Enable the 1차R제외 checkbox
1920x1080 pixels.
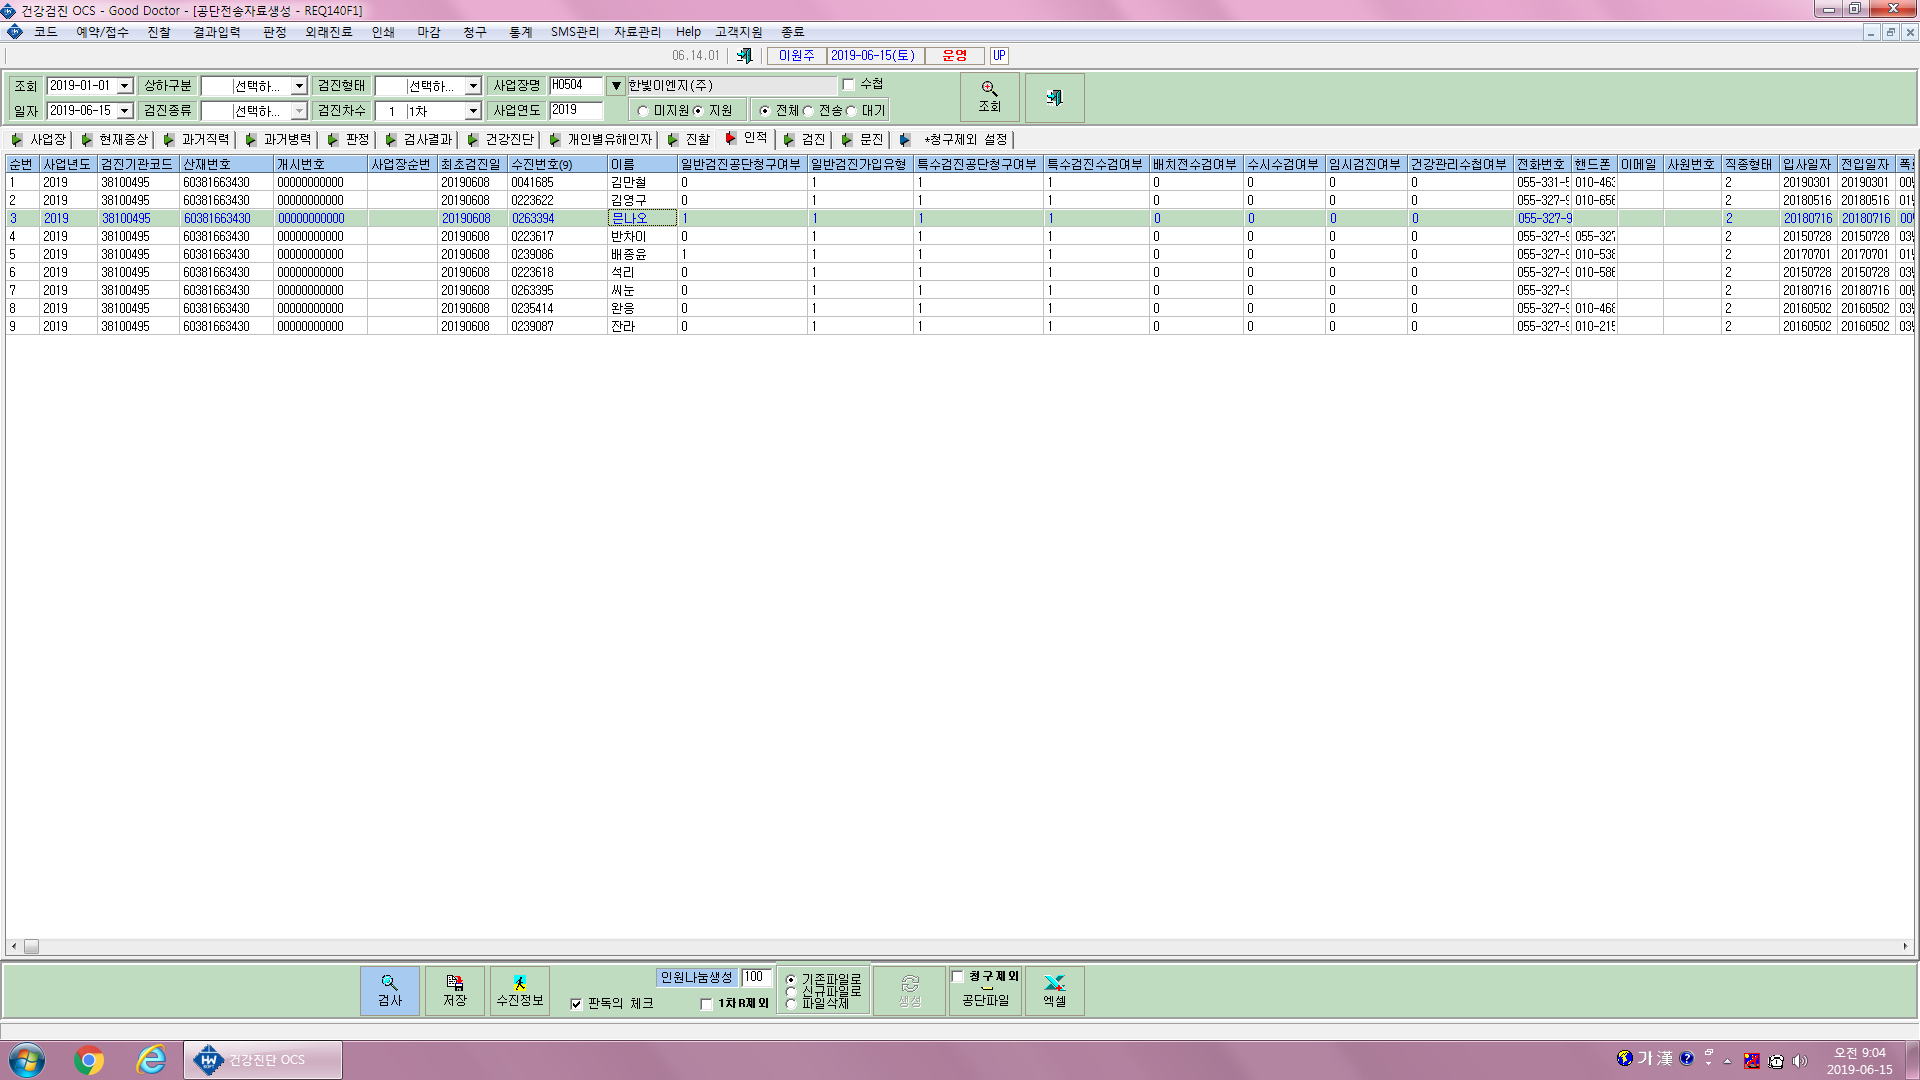(x=707, y=1004)
